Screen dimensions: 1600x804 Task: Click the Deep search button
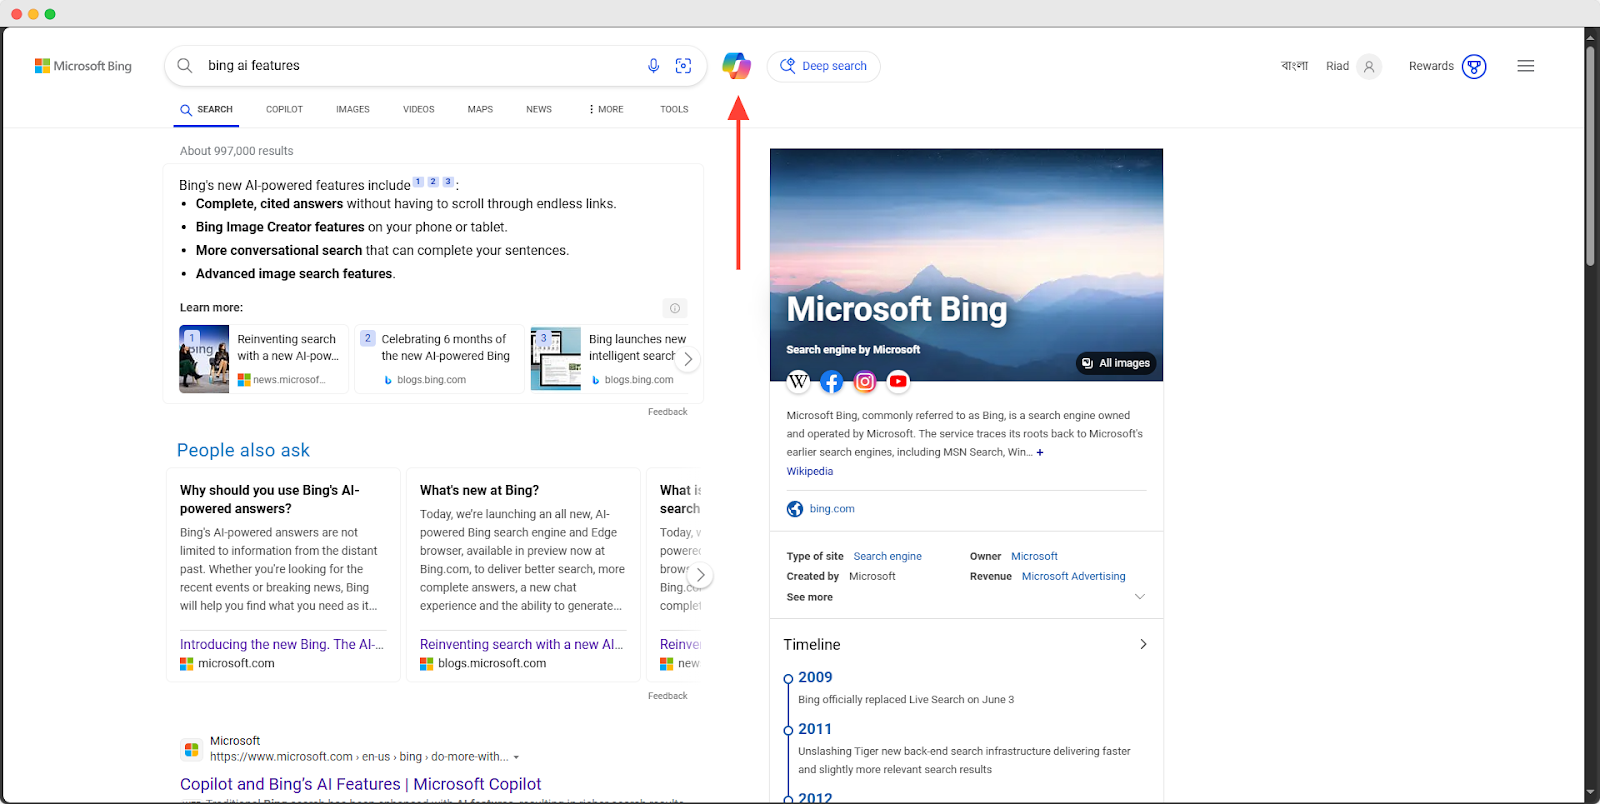[824, 66]
